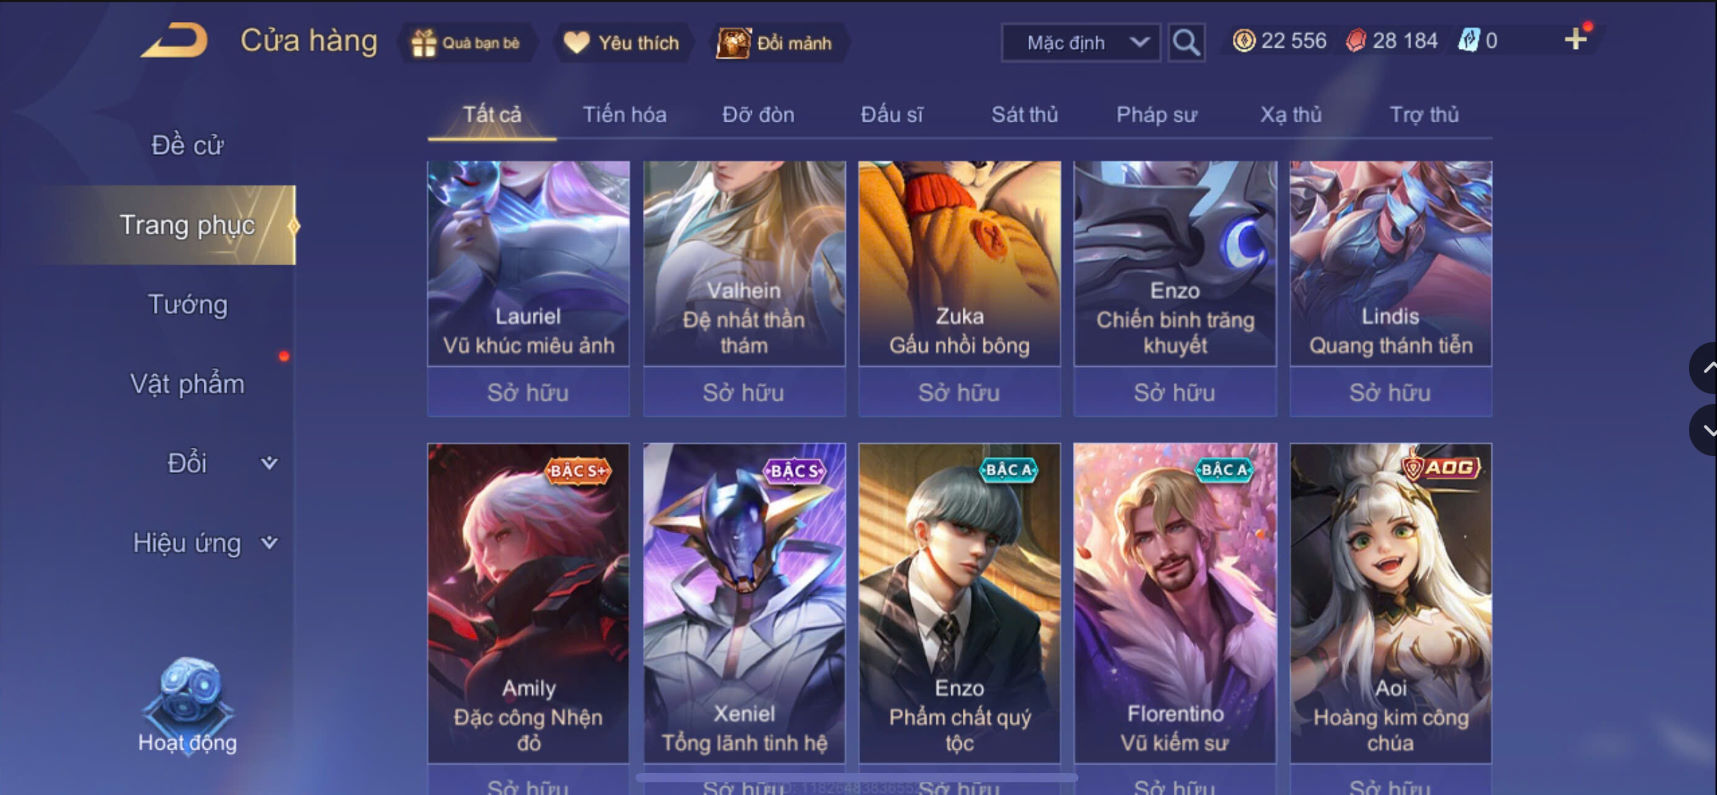Open the Tướng sidebar menu

[188, 304]
